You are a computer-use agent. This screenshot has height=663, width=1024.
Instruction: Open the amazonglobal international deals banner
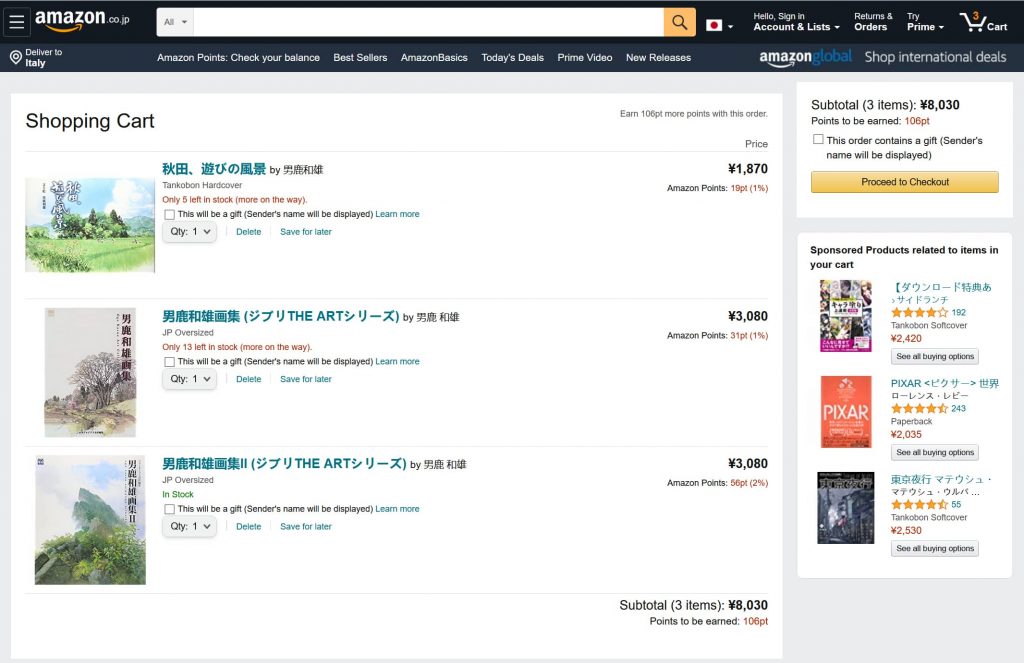[882, 57]
